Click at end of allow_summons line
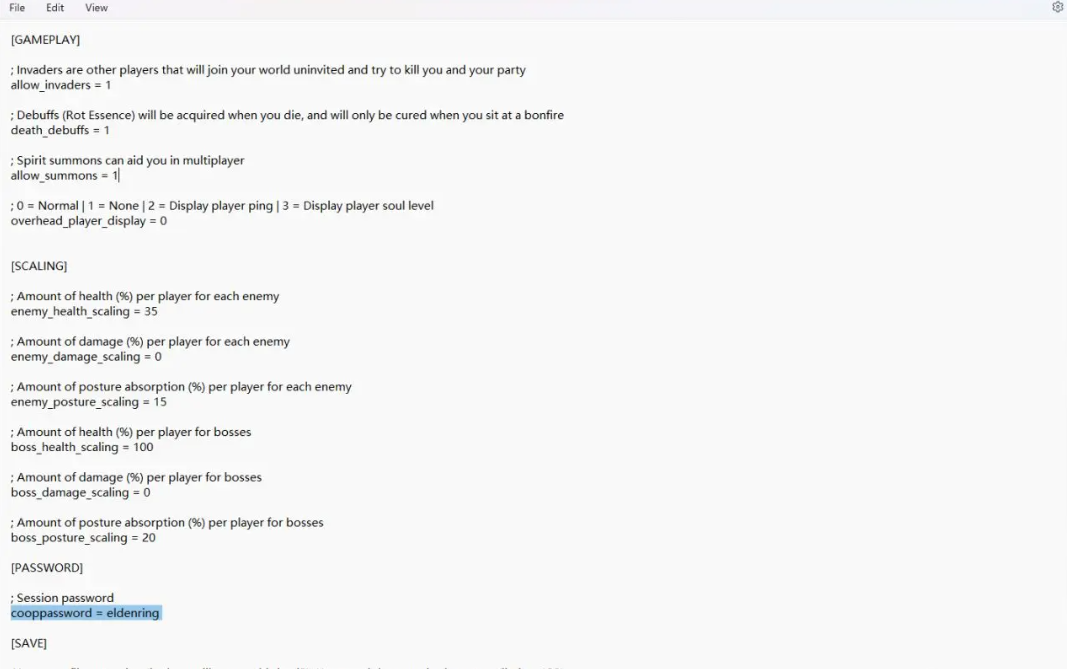Image resolution: width=1067 pixels, height=669 pixels. (x=119, y=176)
